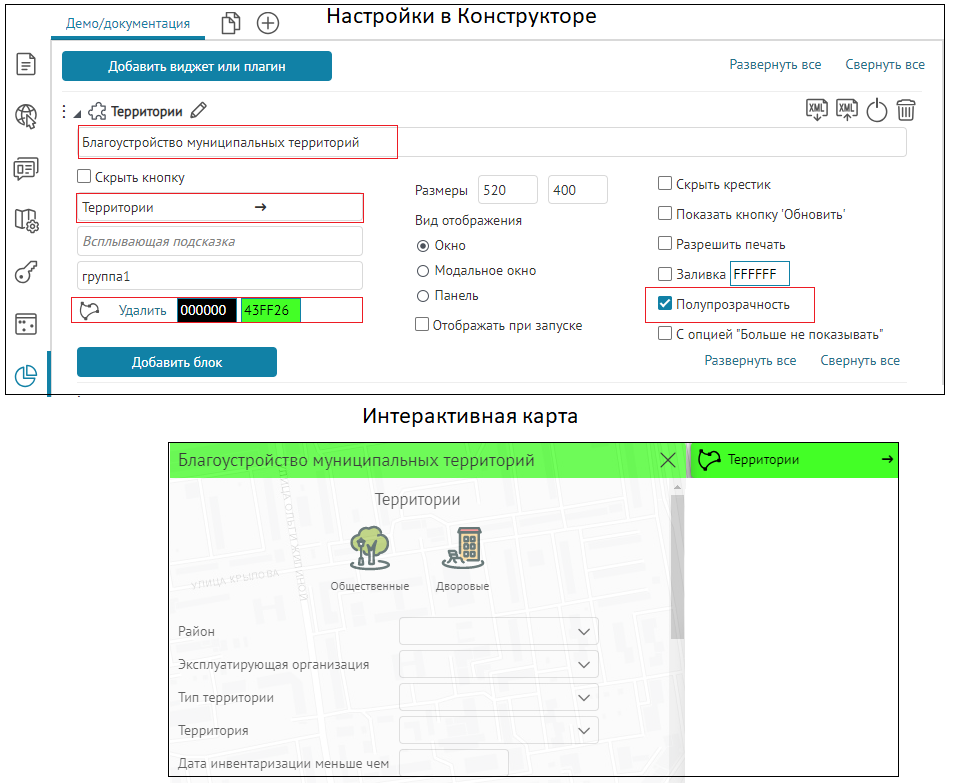Expand the 'Тип территории' dropdown list
Screen dimensions: 954x783
(498, 695)
